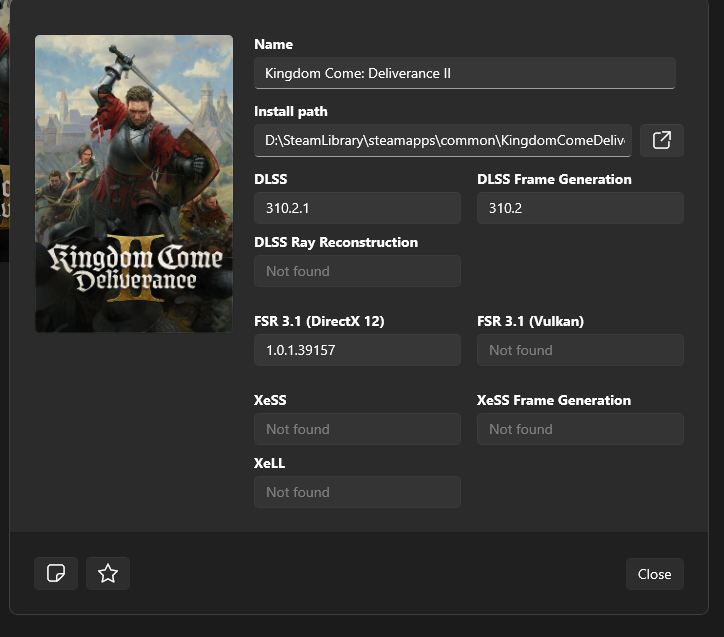Select the XeSS Not found field
The image size is (724, 637).
point(357,429)
